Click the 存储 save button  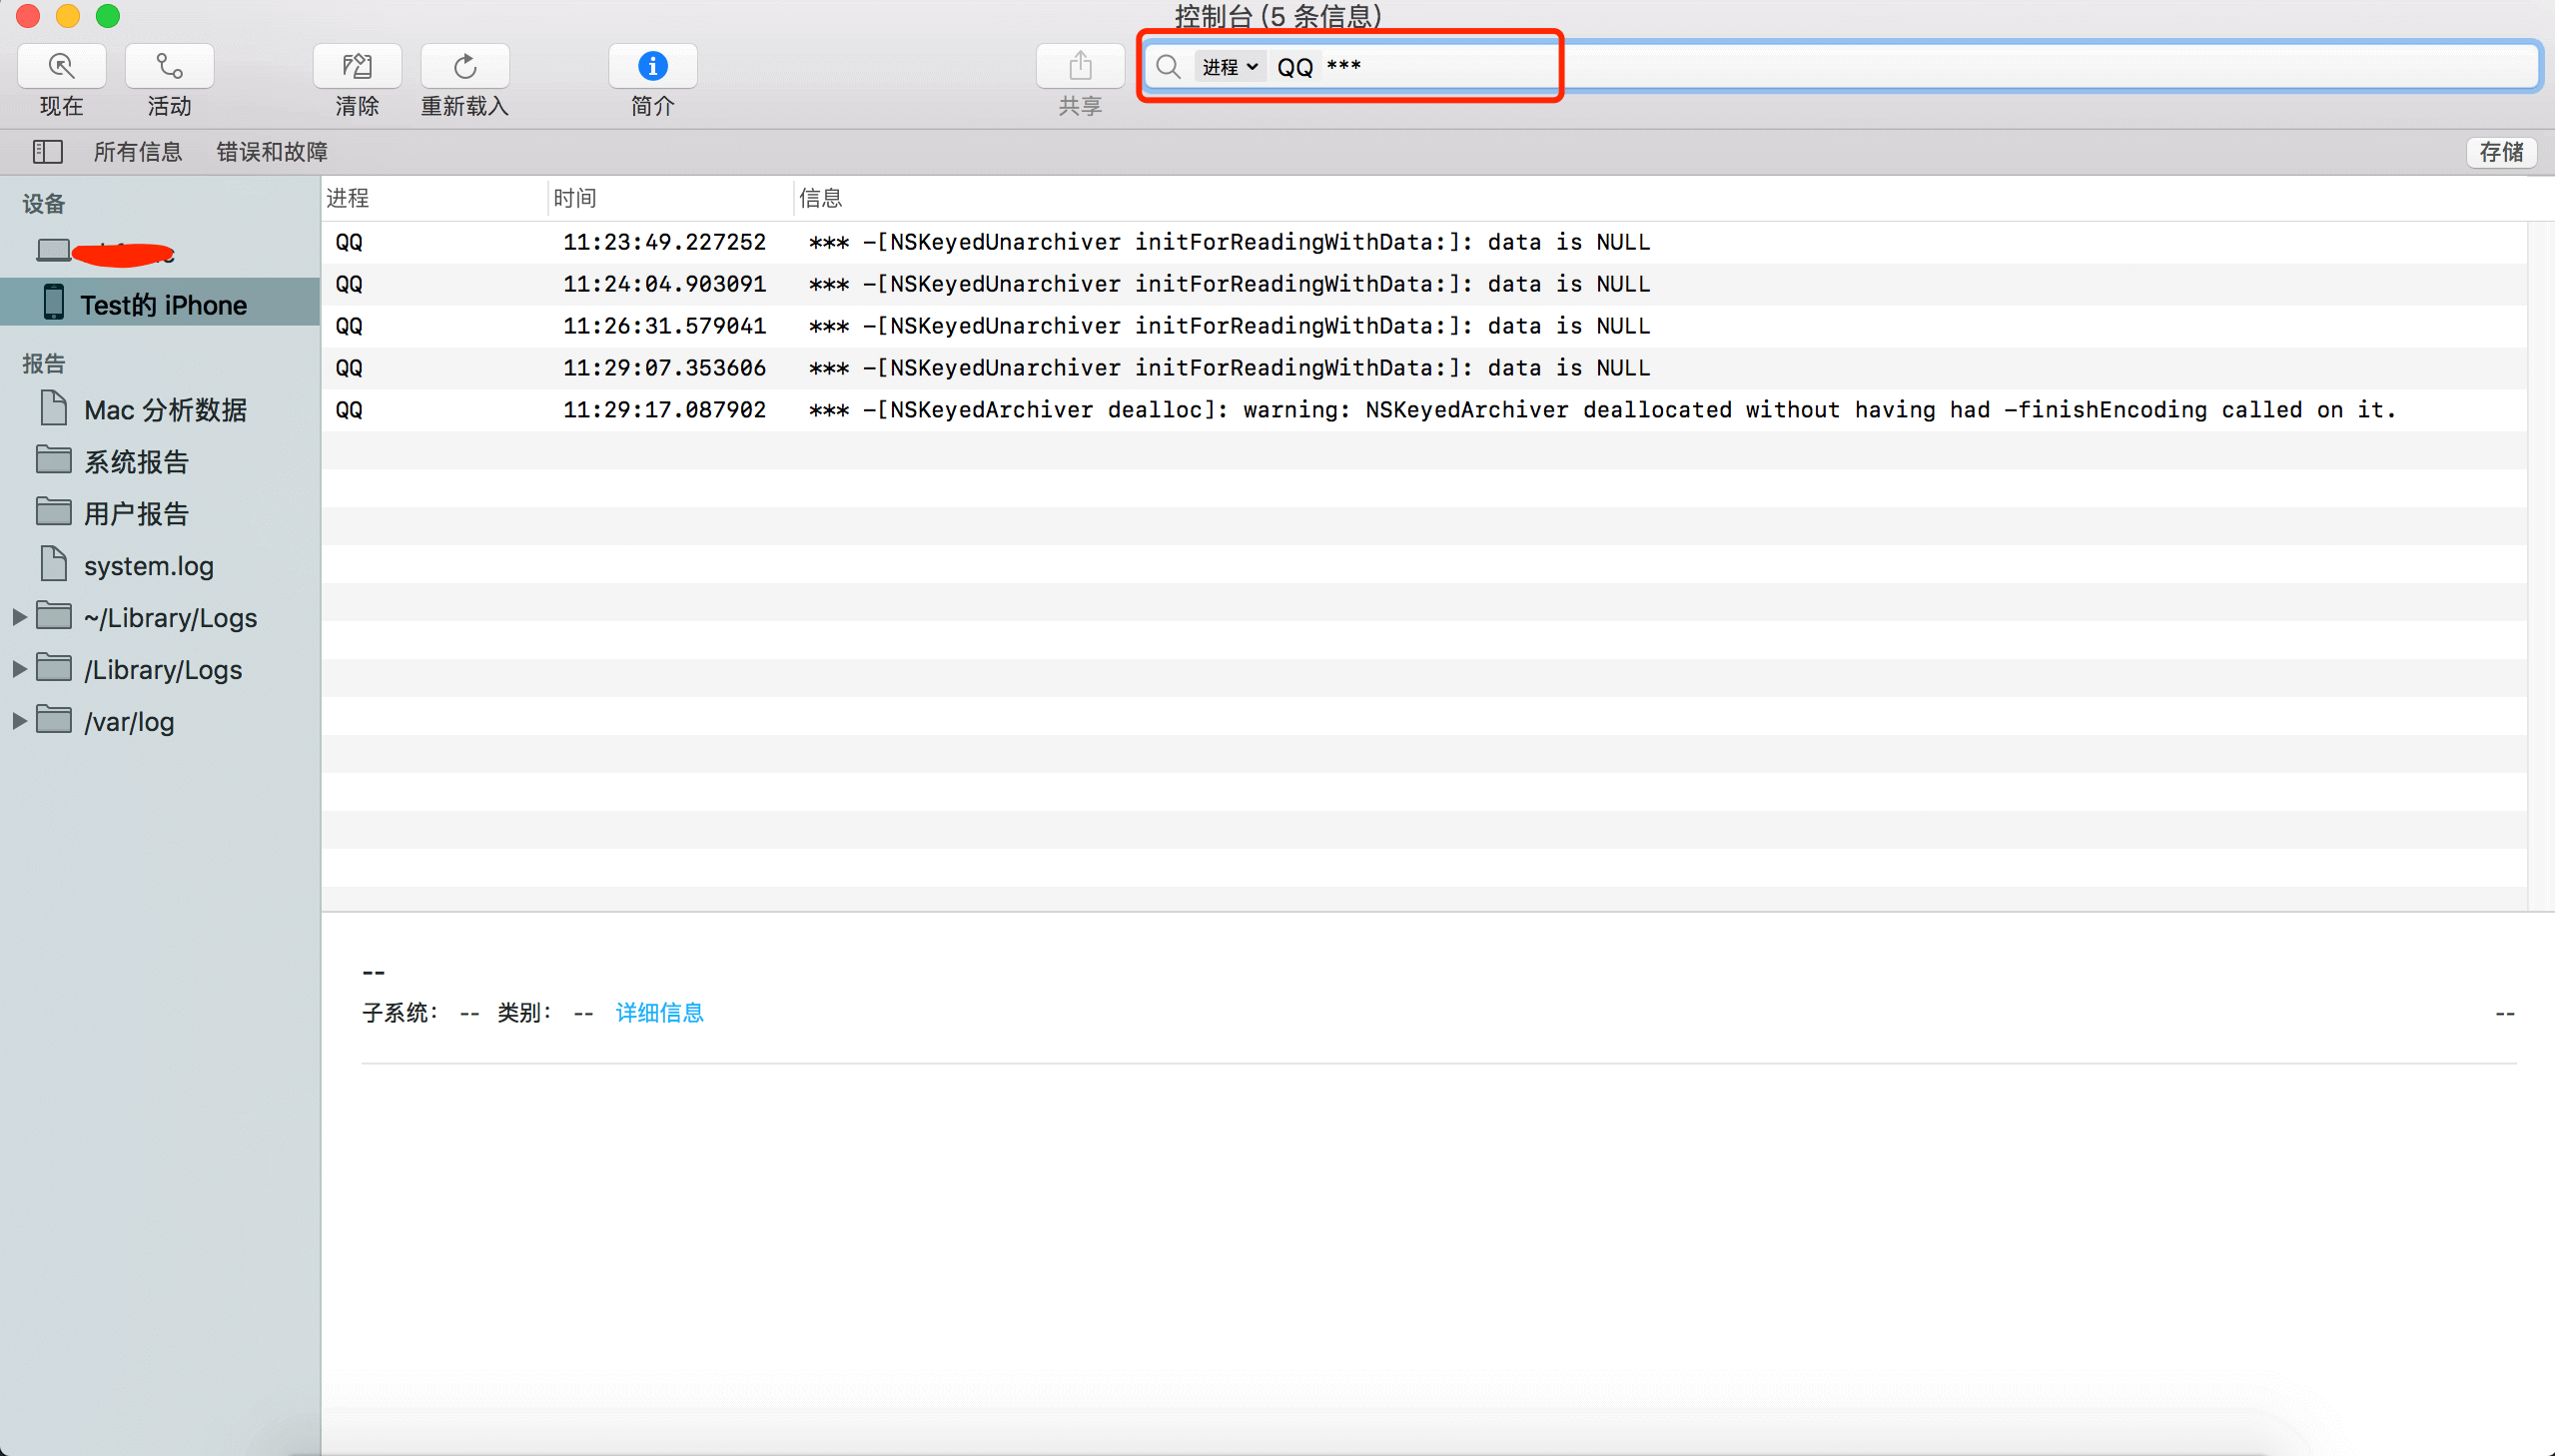click(2500, 151)
